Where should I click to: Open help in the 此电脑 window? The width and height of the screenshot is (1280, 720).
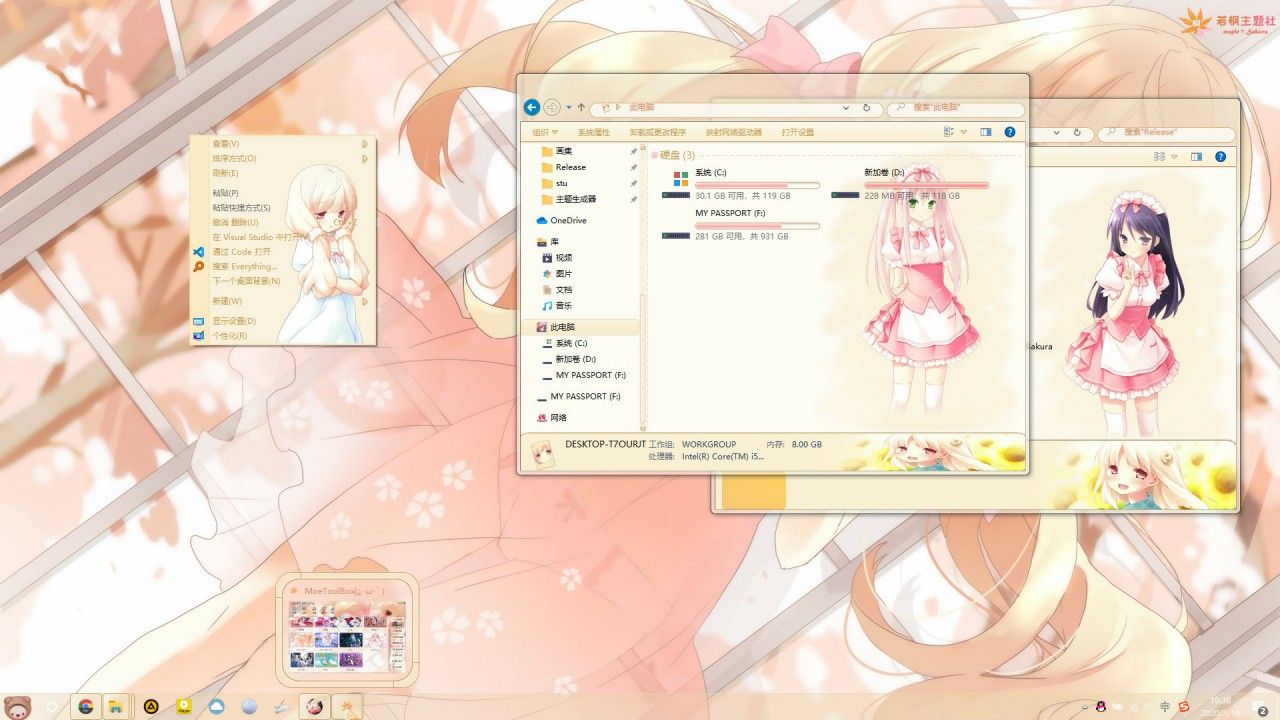1010,132
